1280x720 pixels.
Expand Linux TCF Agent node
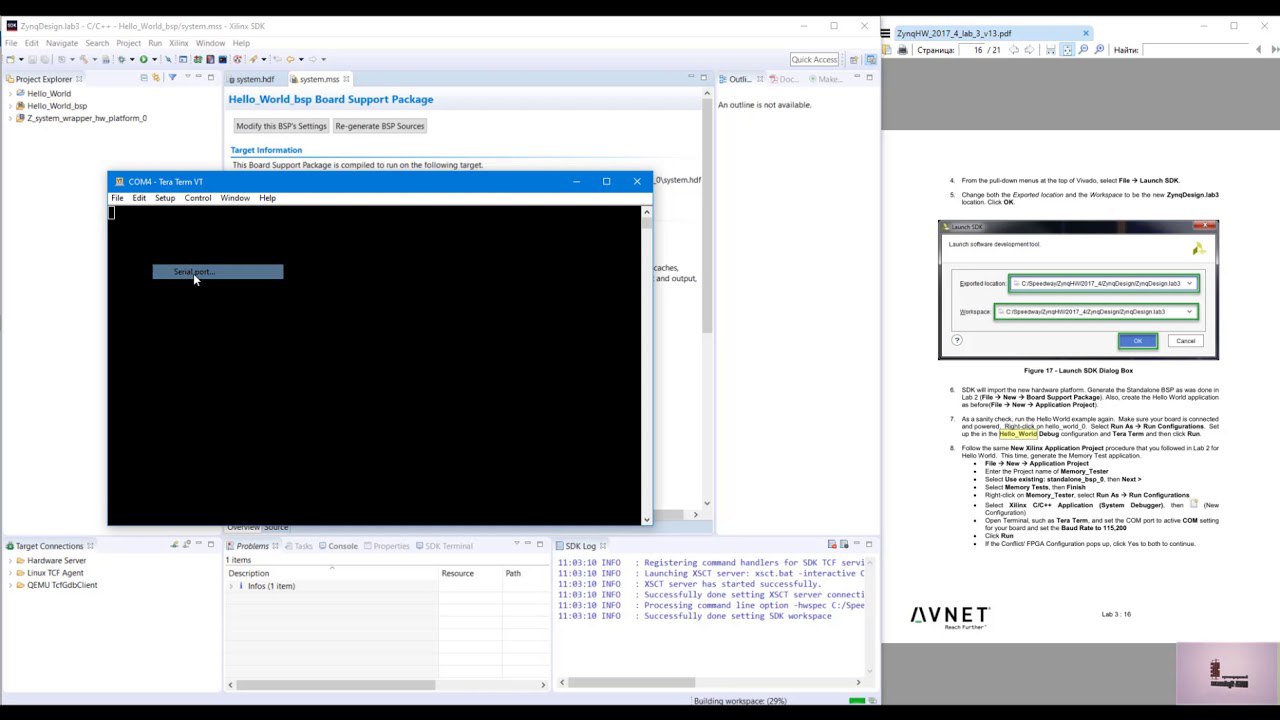(x=10, y=573)
